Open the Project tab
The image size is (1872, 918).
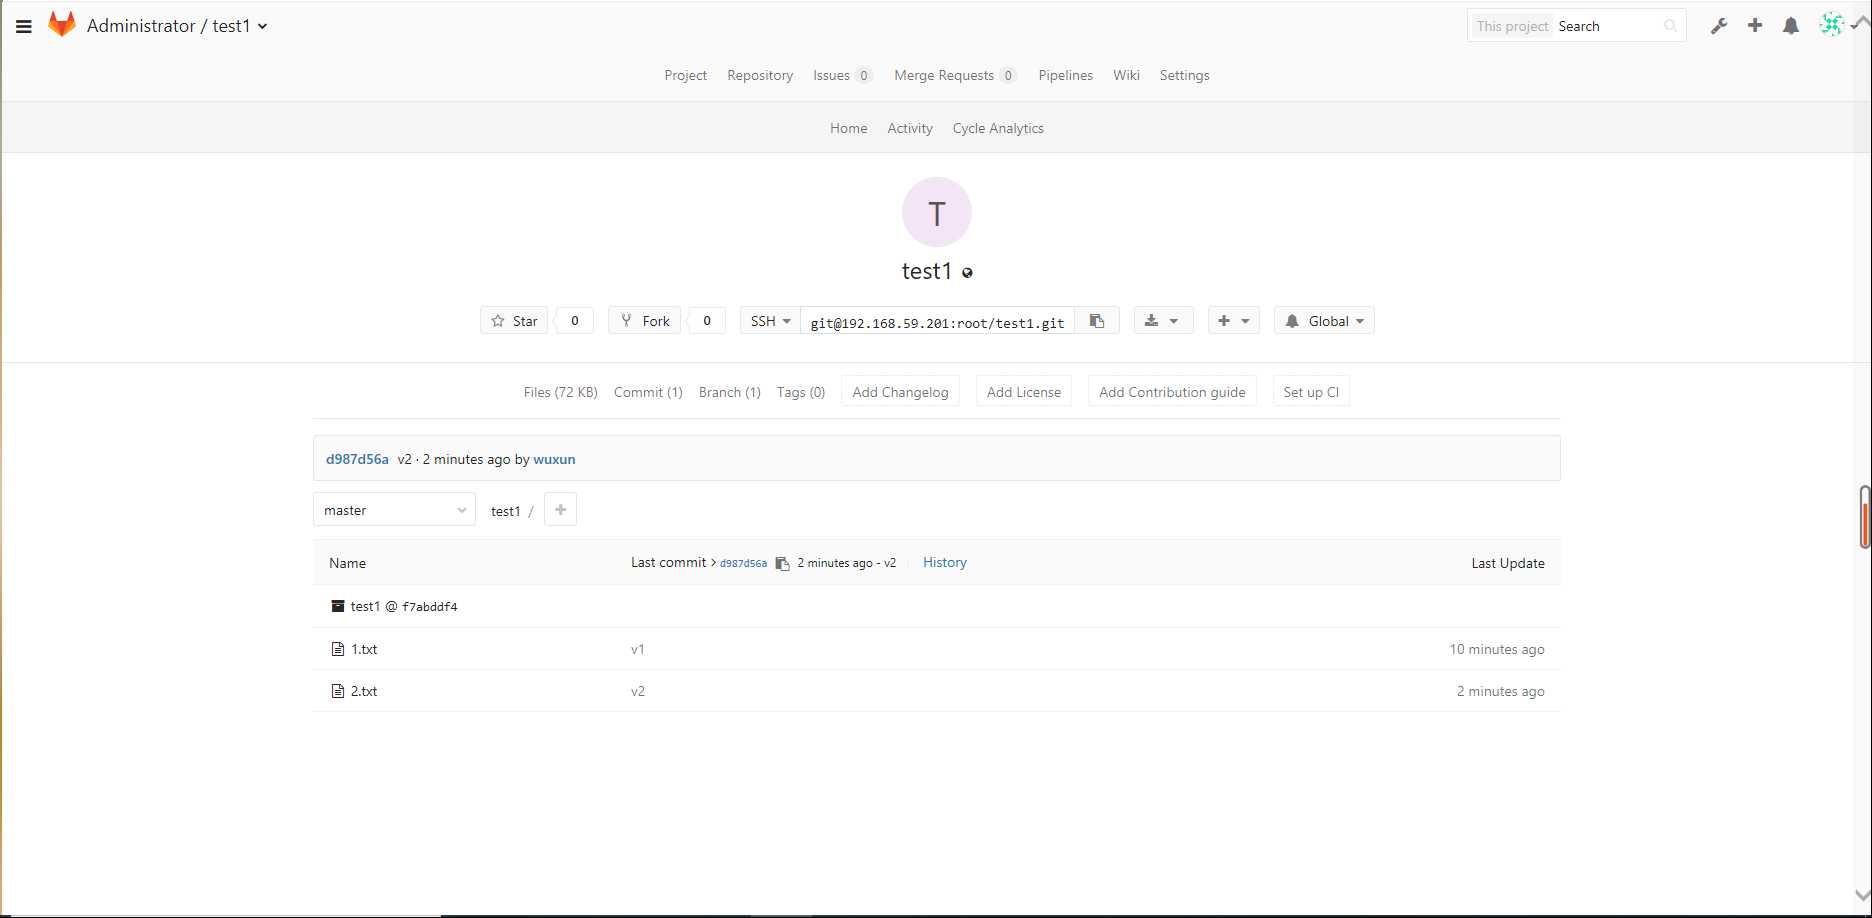tap(685, 75)
